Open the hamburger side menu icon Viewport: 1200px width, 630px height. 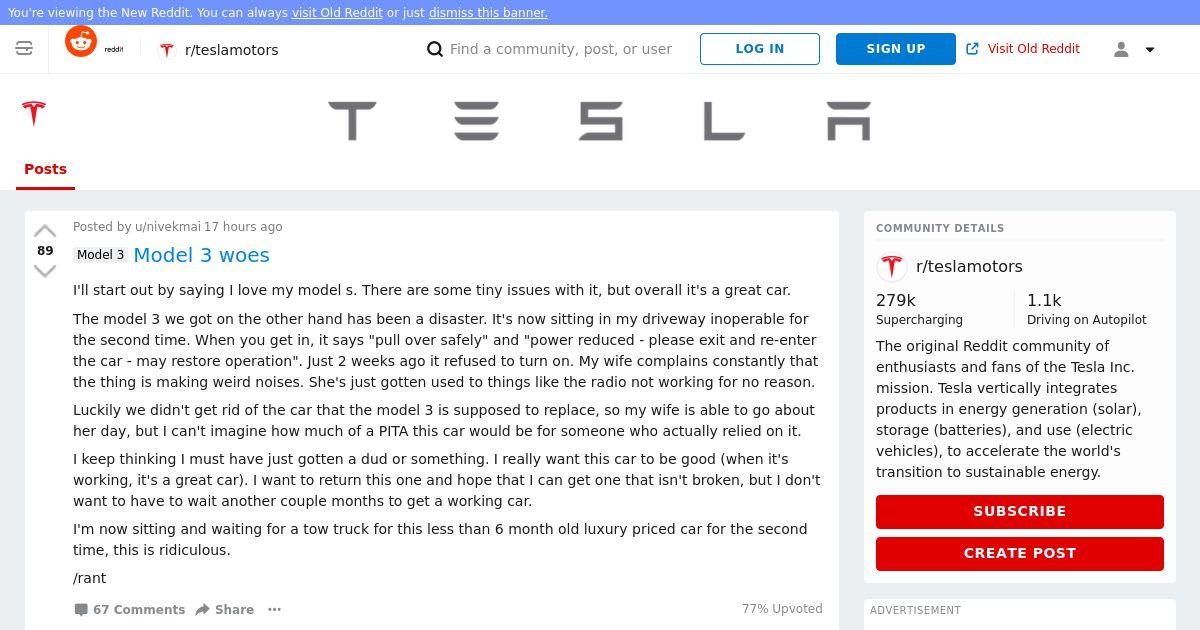(x=24, y=48)
